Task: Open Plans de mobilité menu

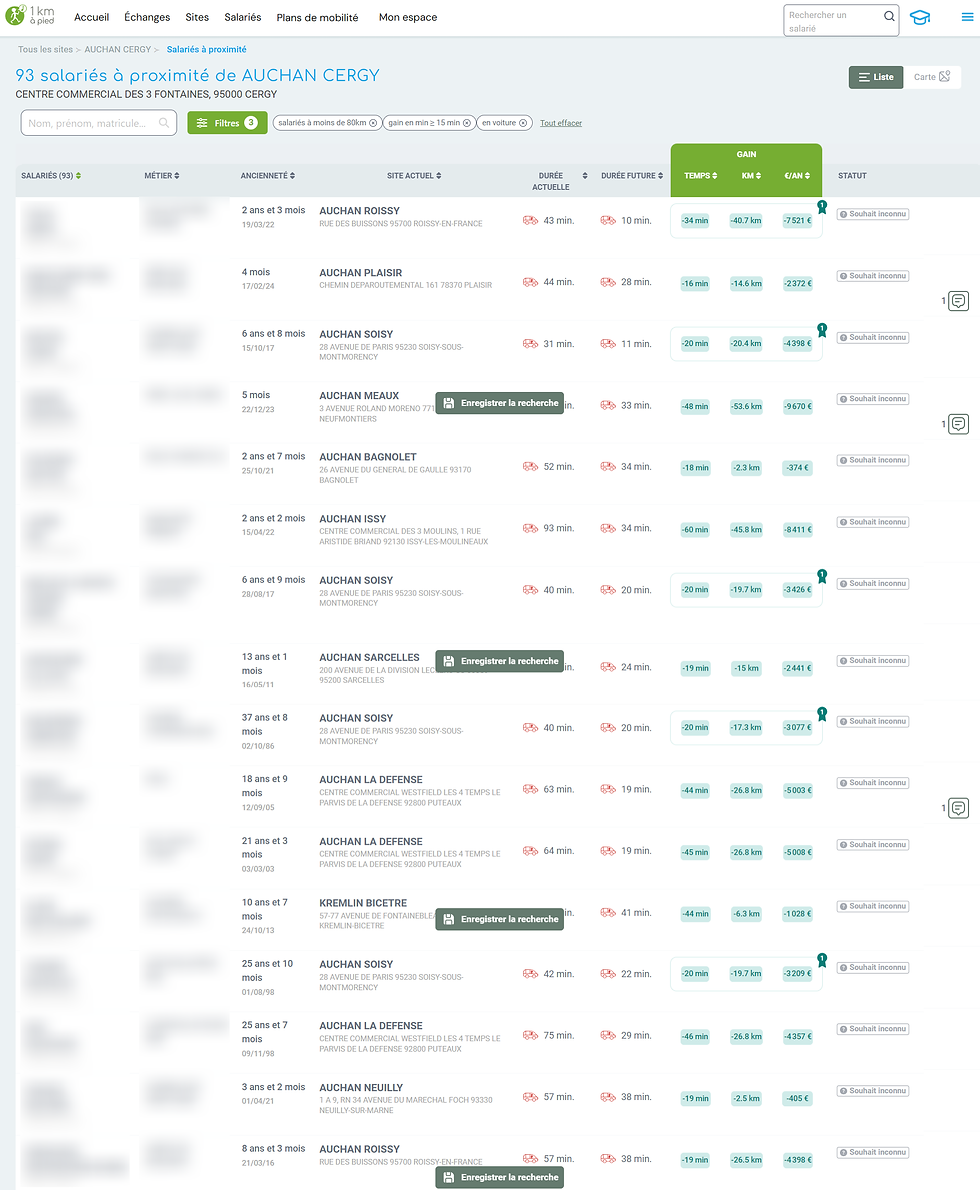Action: point(317,17)
